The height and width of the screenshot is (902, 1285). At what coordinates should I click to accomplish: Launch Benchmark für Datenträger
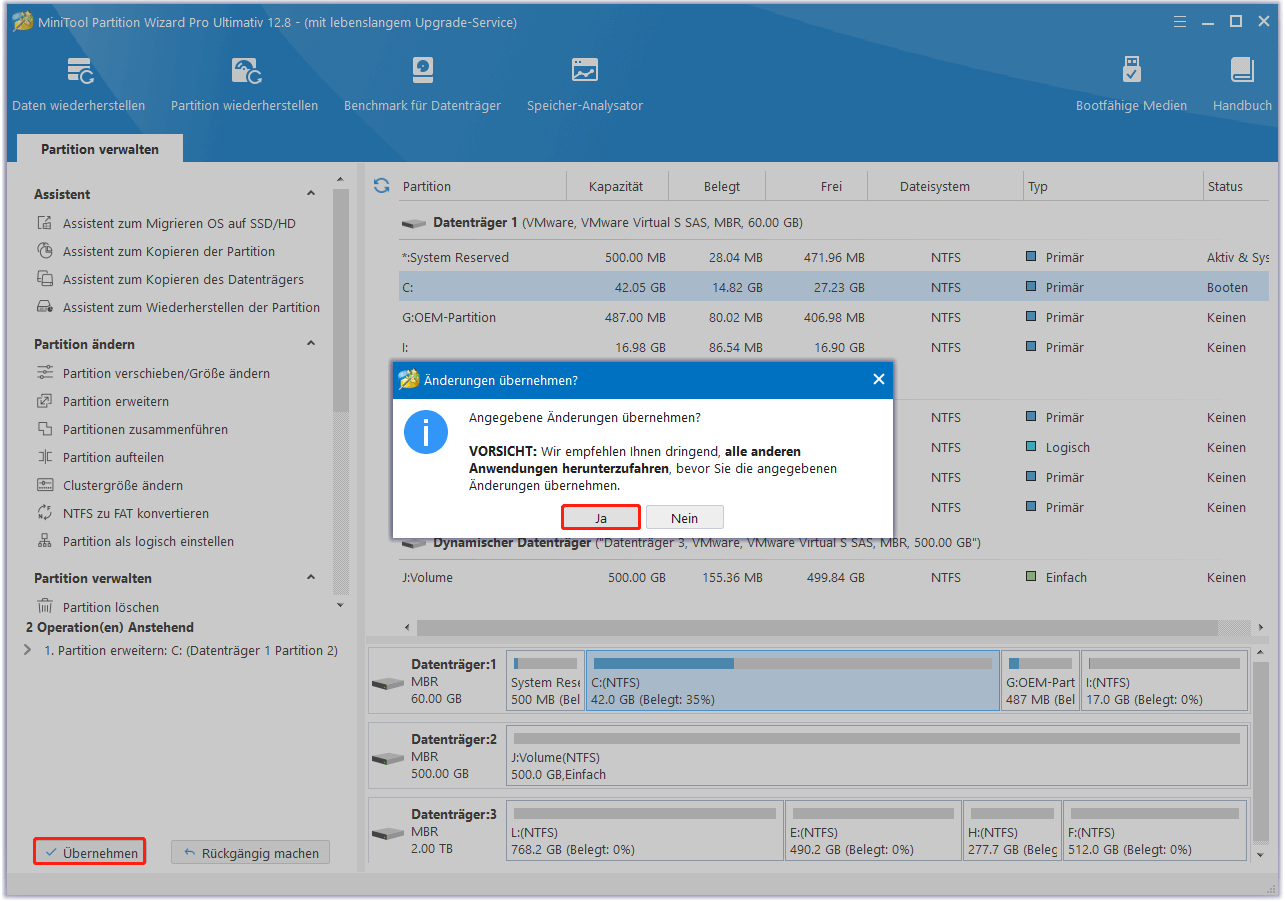coord(422,84)
